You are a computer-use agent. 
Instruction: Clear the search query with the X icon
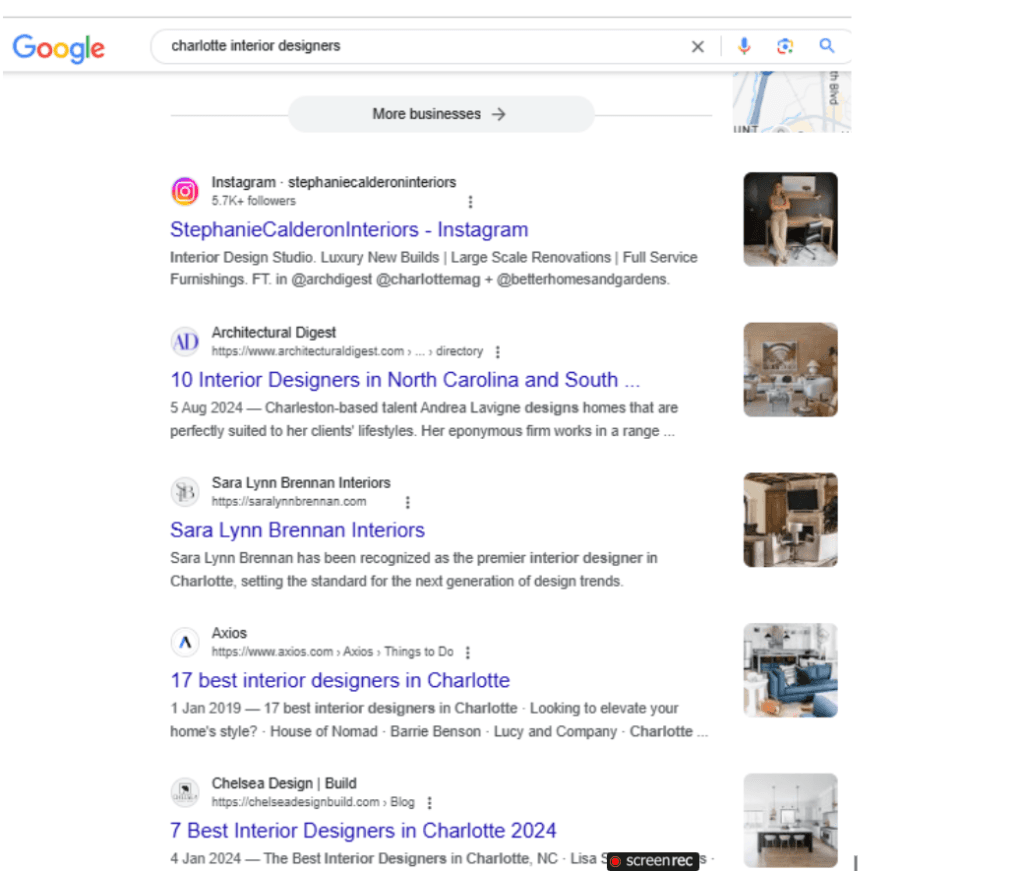tap(697, 46)
